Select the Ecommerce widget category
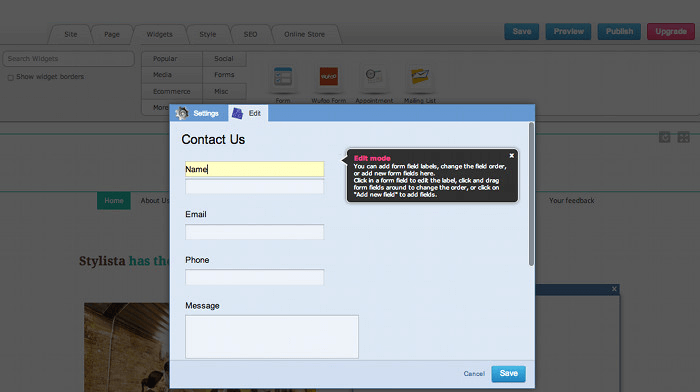This screenshot has width=700, height=392. (x=172, y=91)
